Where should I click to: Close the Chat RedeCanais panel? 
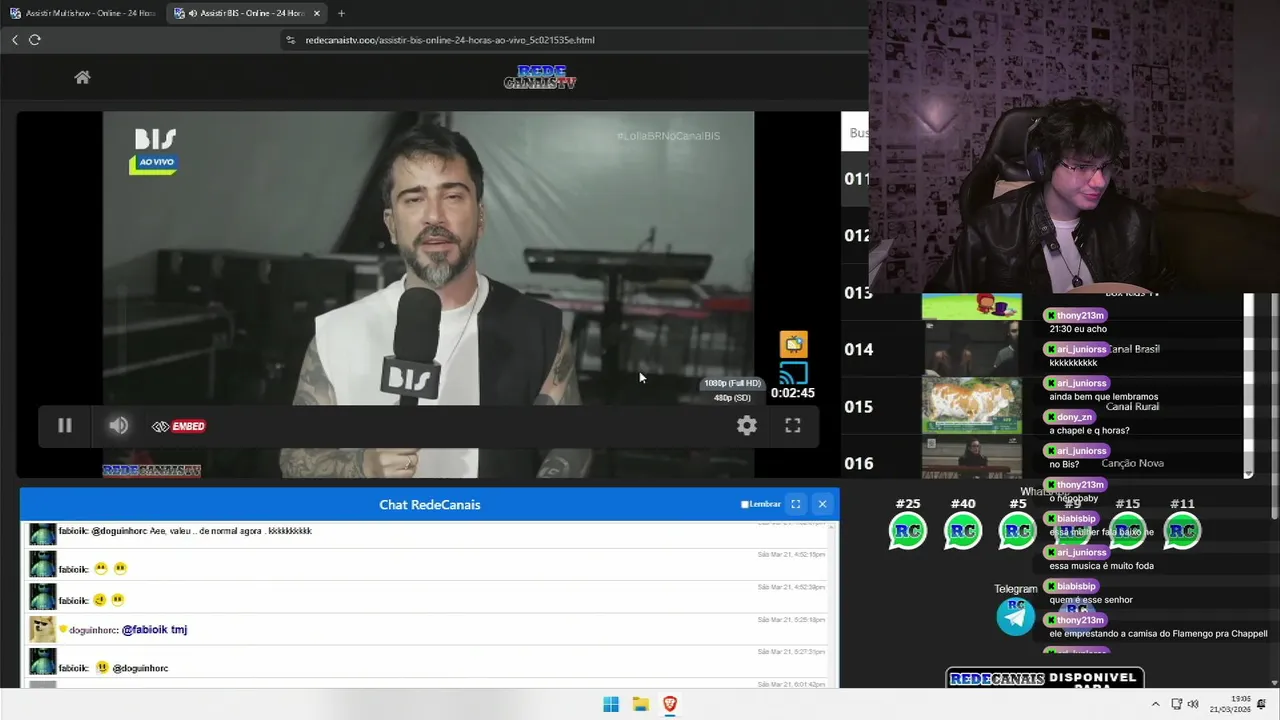click(822, 504)
